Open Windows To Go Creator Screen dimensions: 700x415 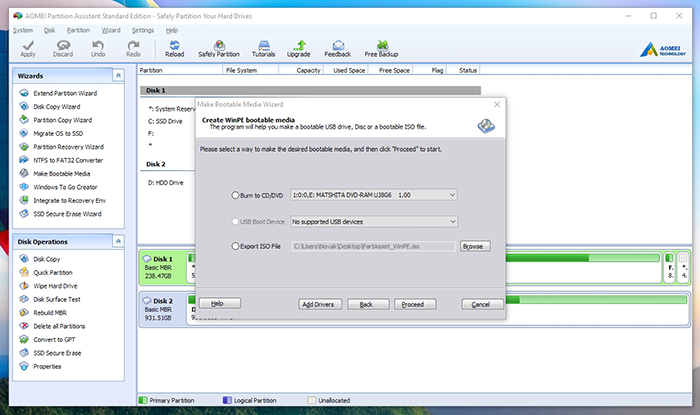point(65,187)
